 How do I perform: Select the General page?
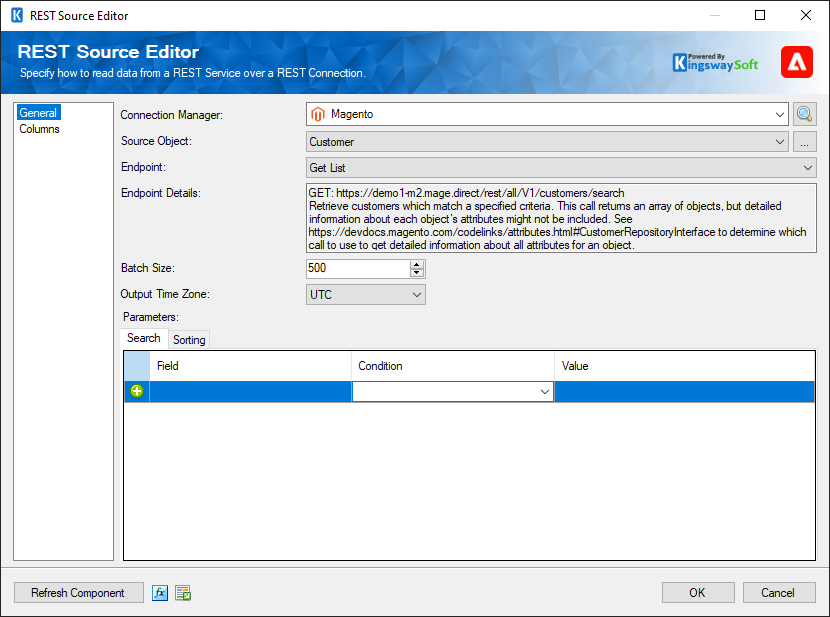pyautogui.click(x=38, y=113)
